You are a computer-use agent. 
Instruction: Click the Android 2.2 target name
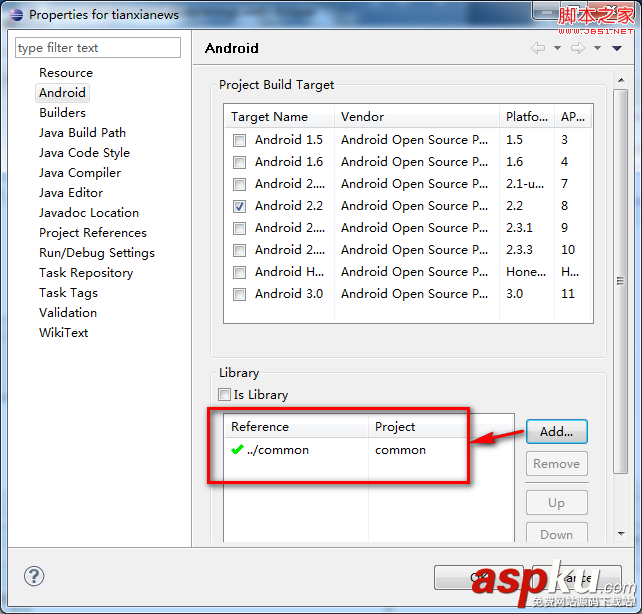(289, 206)
